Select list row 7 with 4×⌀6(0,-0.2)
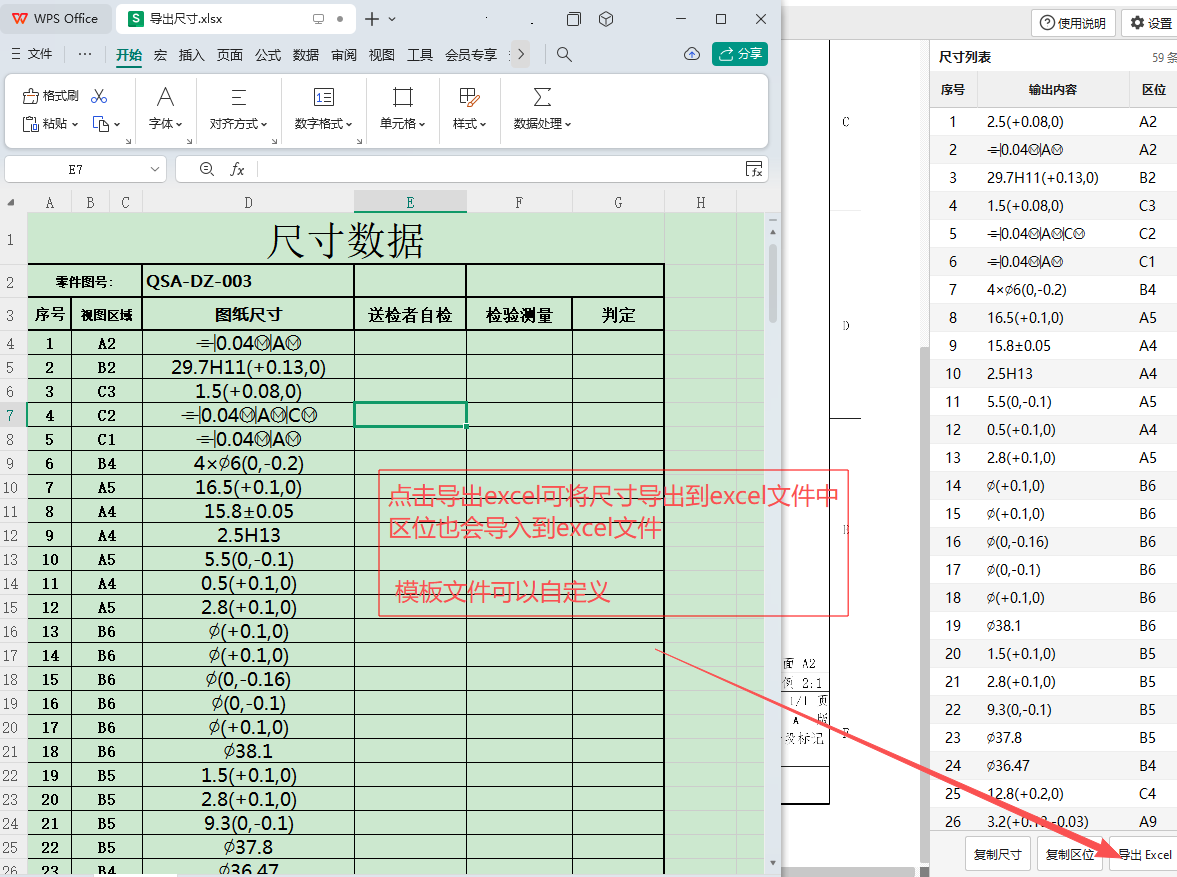This screenshot has height=877, width=1177. point(1053,290)
